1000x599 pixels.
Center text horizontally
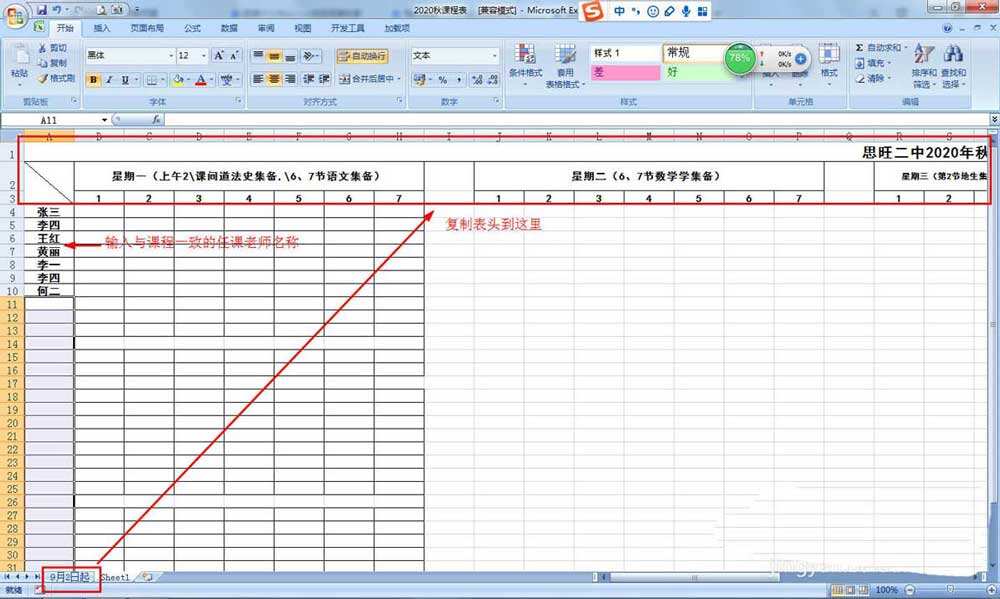point(274,79)
